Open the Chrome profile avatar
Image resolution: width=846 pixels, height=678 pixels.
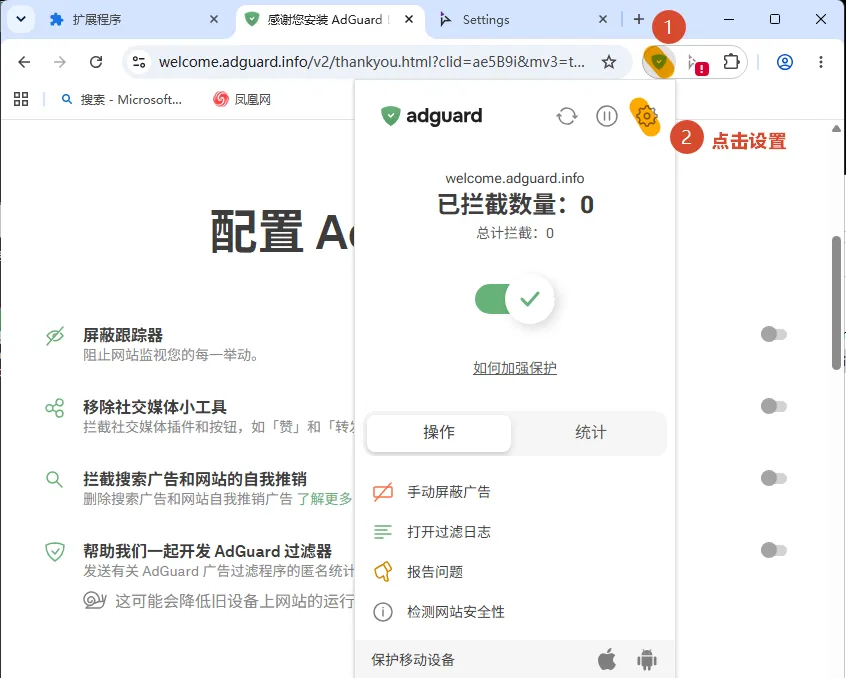pyautogui.click(x=784, y=62)
